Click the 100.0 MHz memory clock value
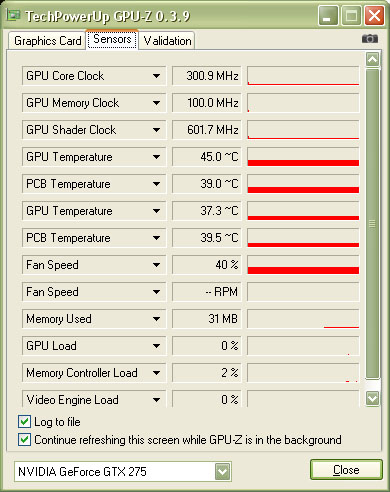 pyautogui.click(x=207, y=103)
